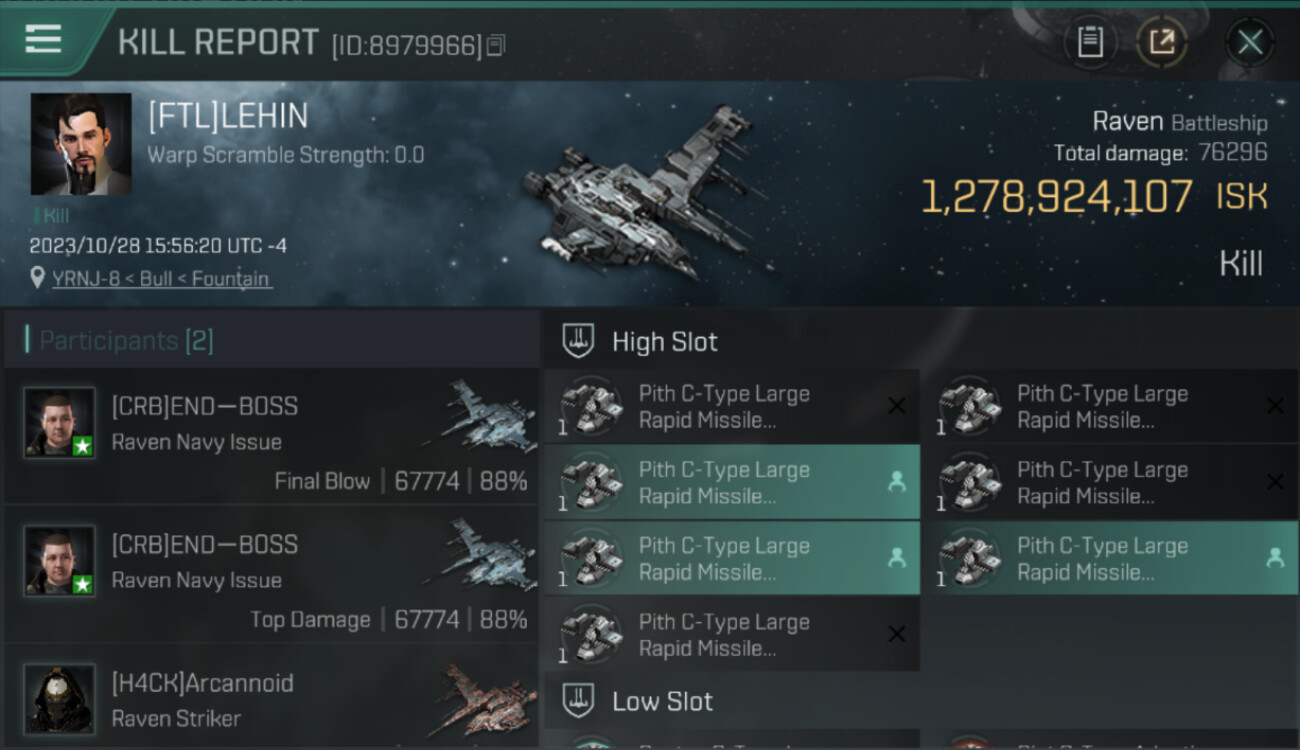The width and height of the screenshot is (1300, 750).
Task: Open the hamburger menu icon
Action: pyautogui.click(x=43, y=39)
